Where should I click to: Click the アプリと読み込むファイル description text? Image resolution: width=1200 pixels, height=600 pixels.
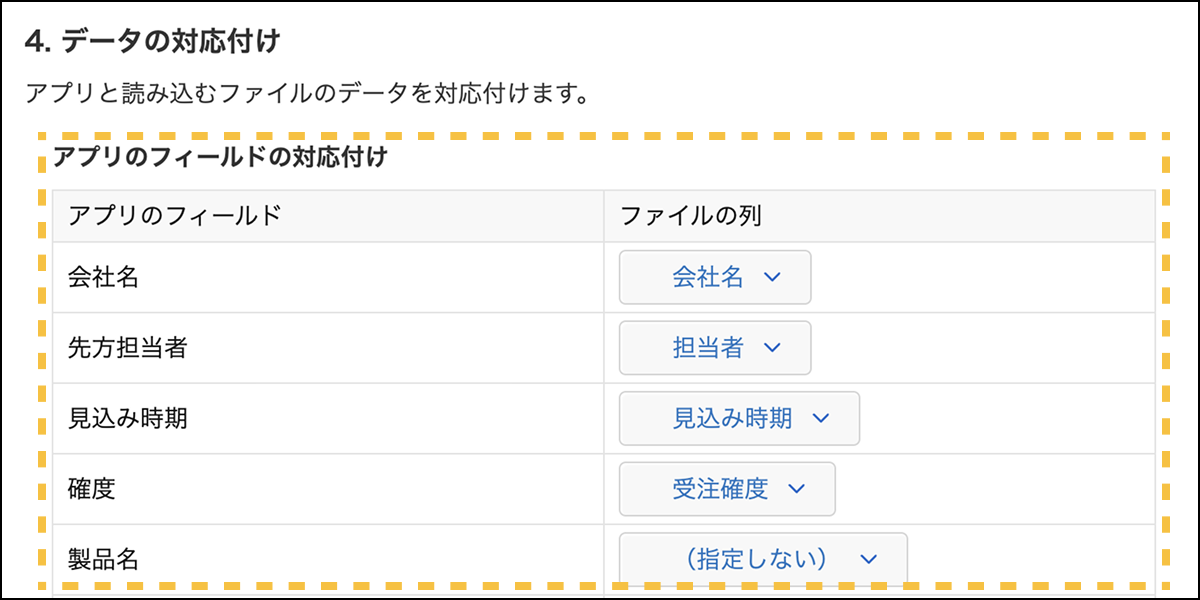click(x=304, y=95)
